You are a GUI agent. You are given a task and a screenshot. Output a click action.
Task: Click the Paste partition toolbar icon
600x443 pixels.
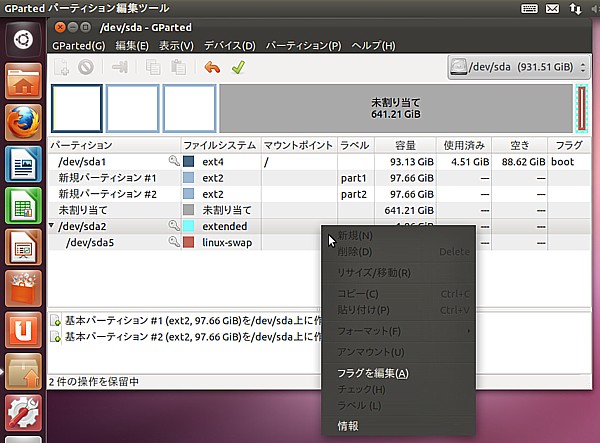point(178,67)
